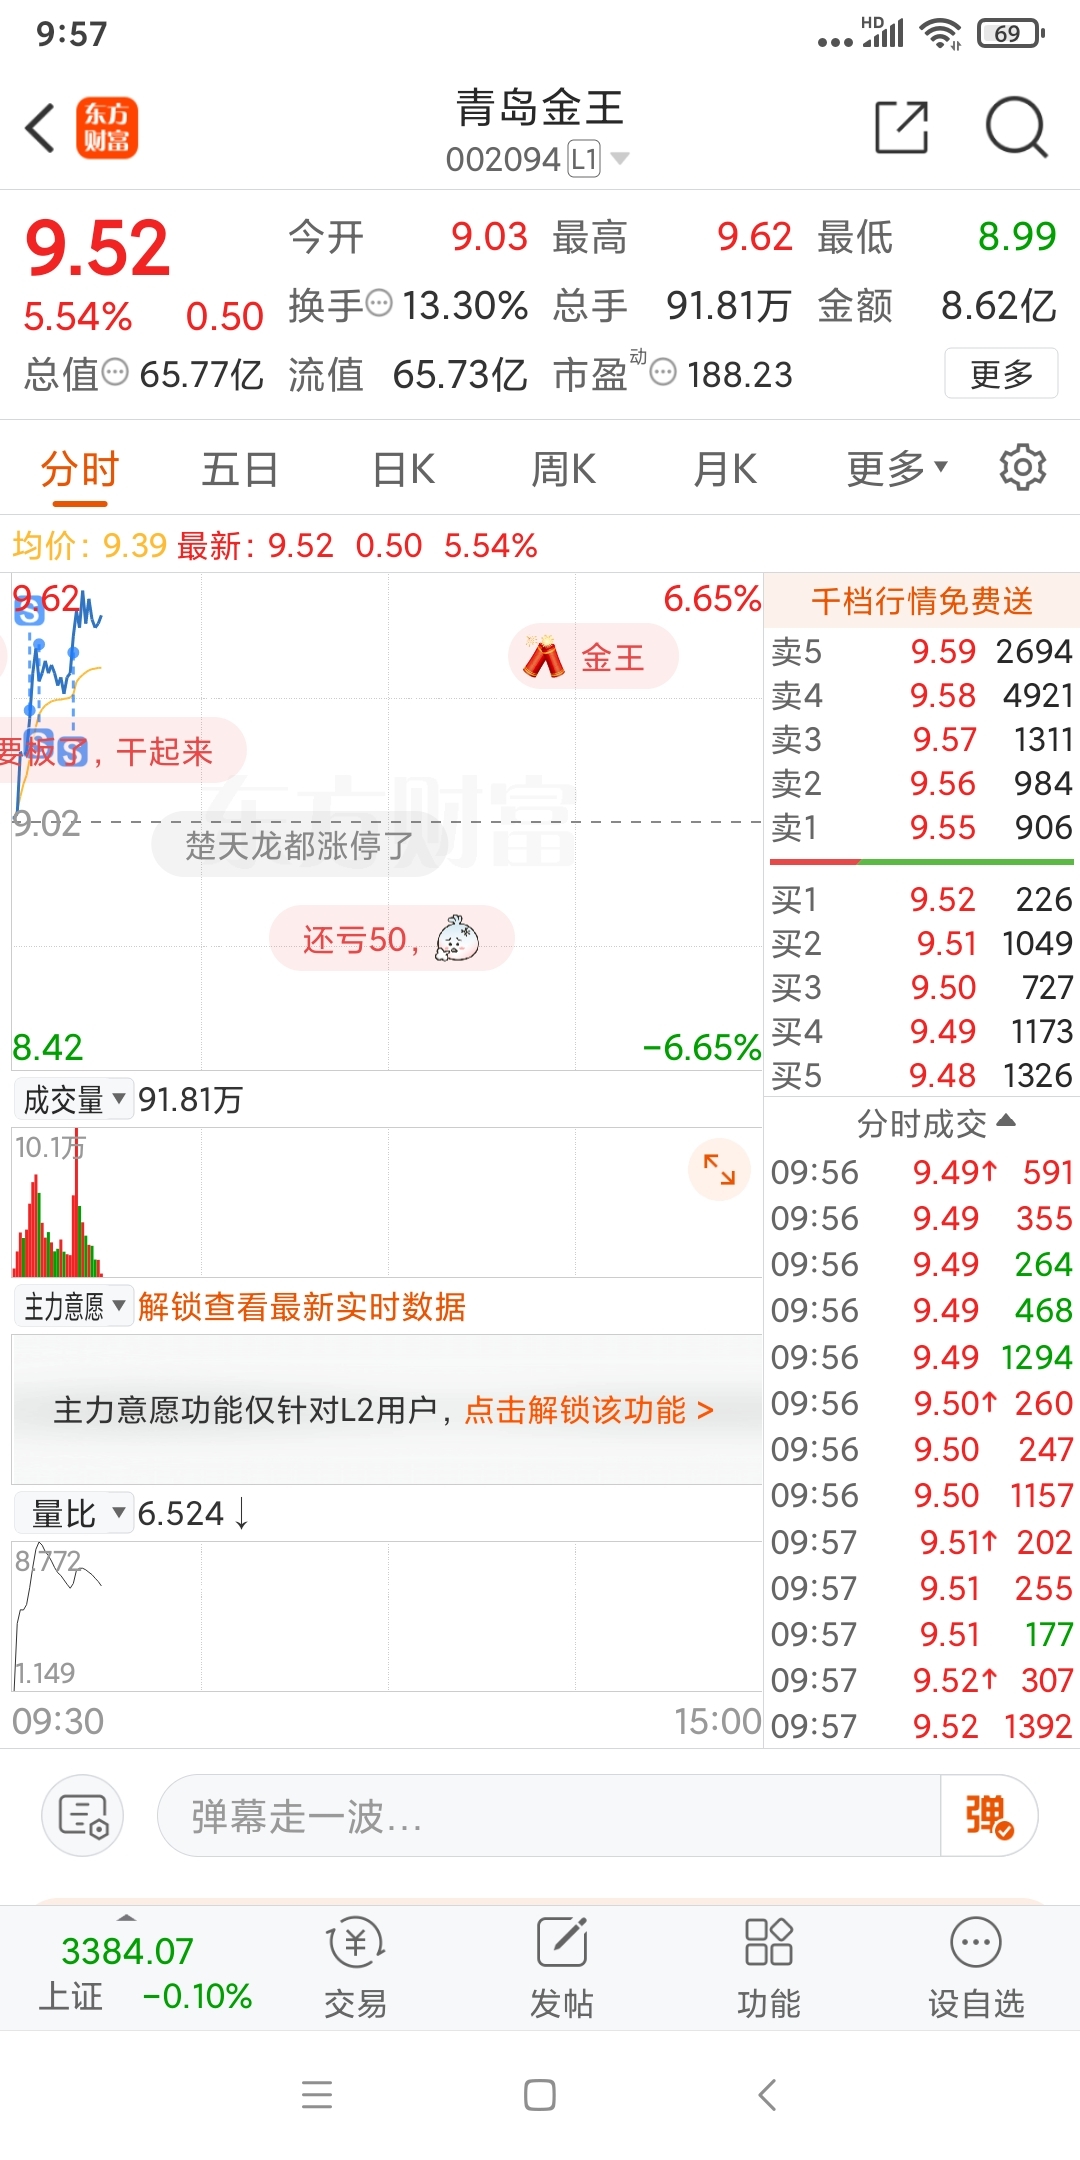This screenshot has height=2160, width=1080.
Task: Tap the info icon beside 市盈
Action: tap(662, 372)
